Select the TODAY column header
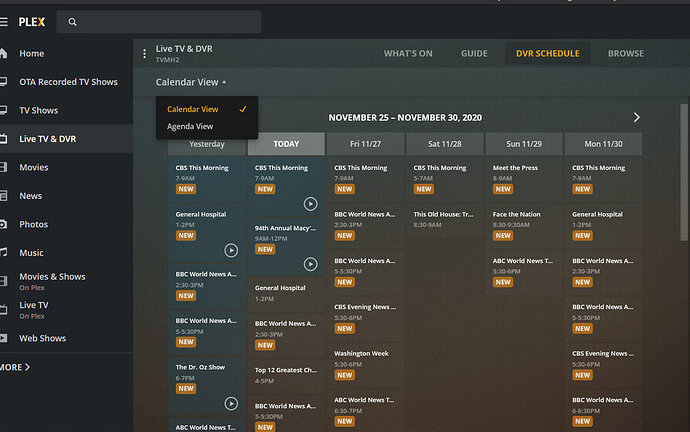The width and height of the screenshot is (690, 432). coord(286,144)
